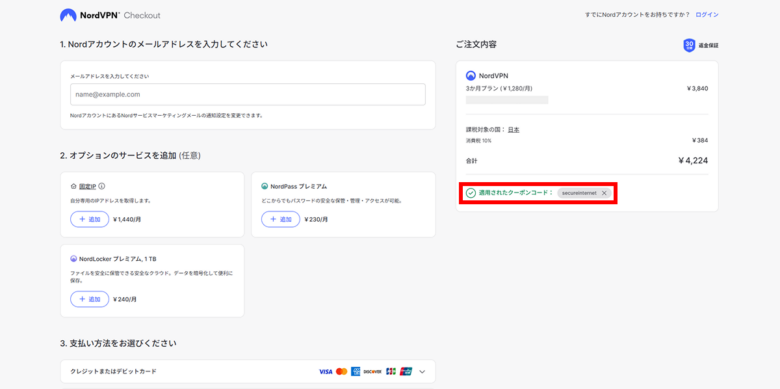Click the NordPass プレミアム title
The height and width of the screenshot is (389, 780).
point(298,187)
